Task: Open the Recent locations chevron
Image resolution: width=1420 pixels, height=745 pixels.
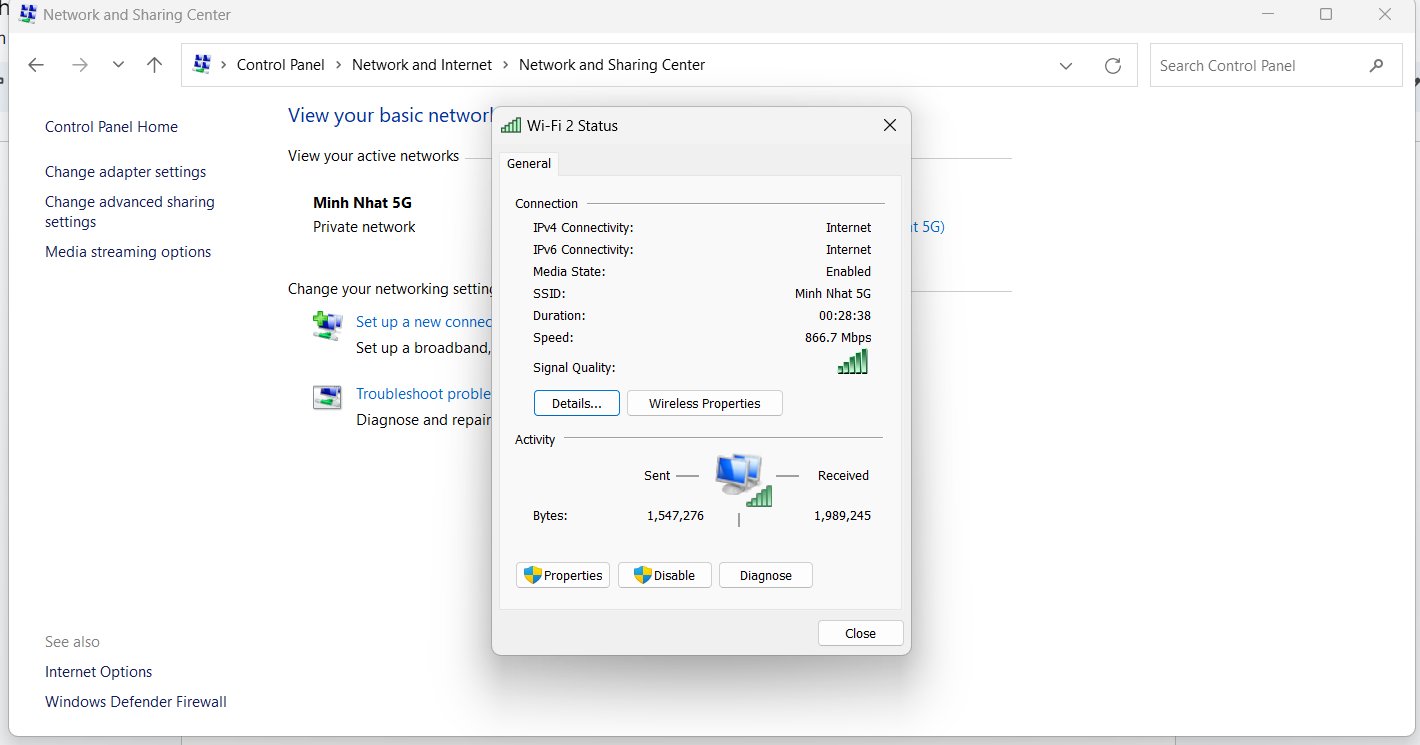Action: pyautogui.click(x=118, y=65)
